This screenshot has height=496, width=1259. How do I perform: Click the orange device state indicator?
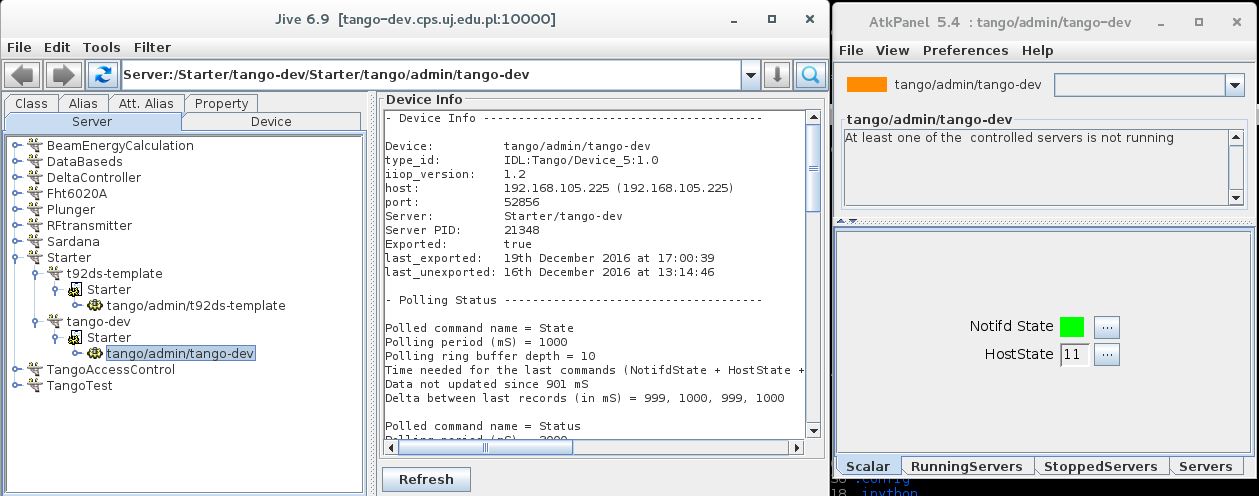click(866, 85)
